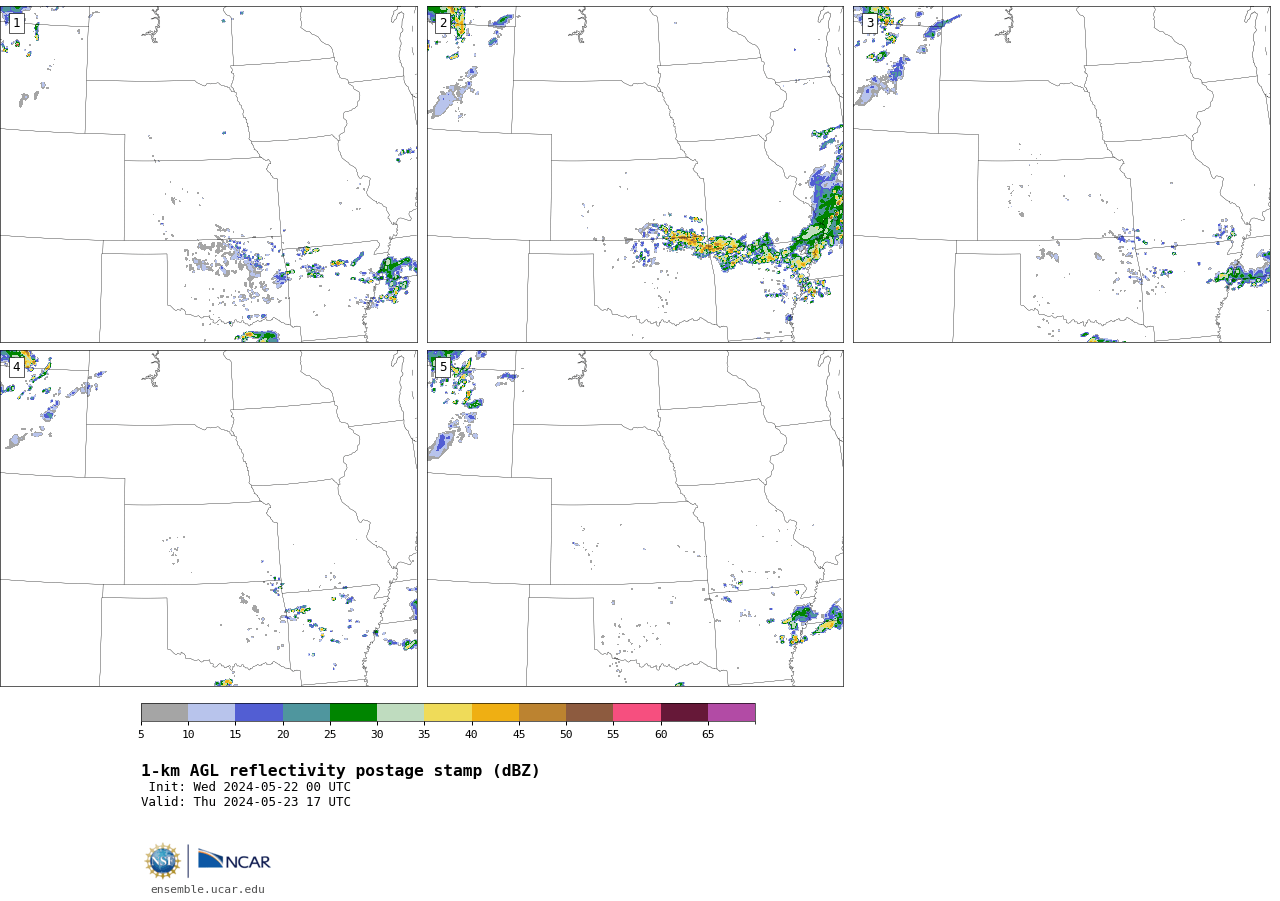Click the light blue 10-15 dBZ swatch

(x=211, y=712)
